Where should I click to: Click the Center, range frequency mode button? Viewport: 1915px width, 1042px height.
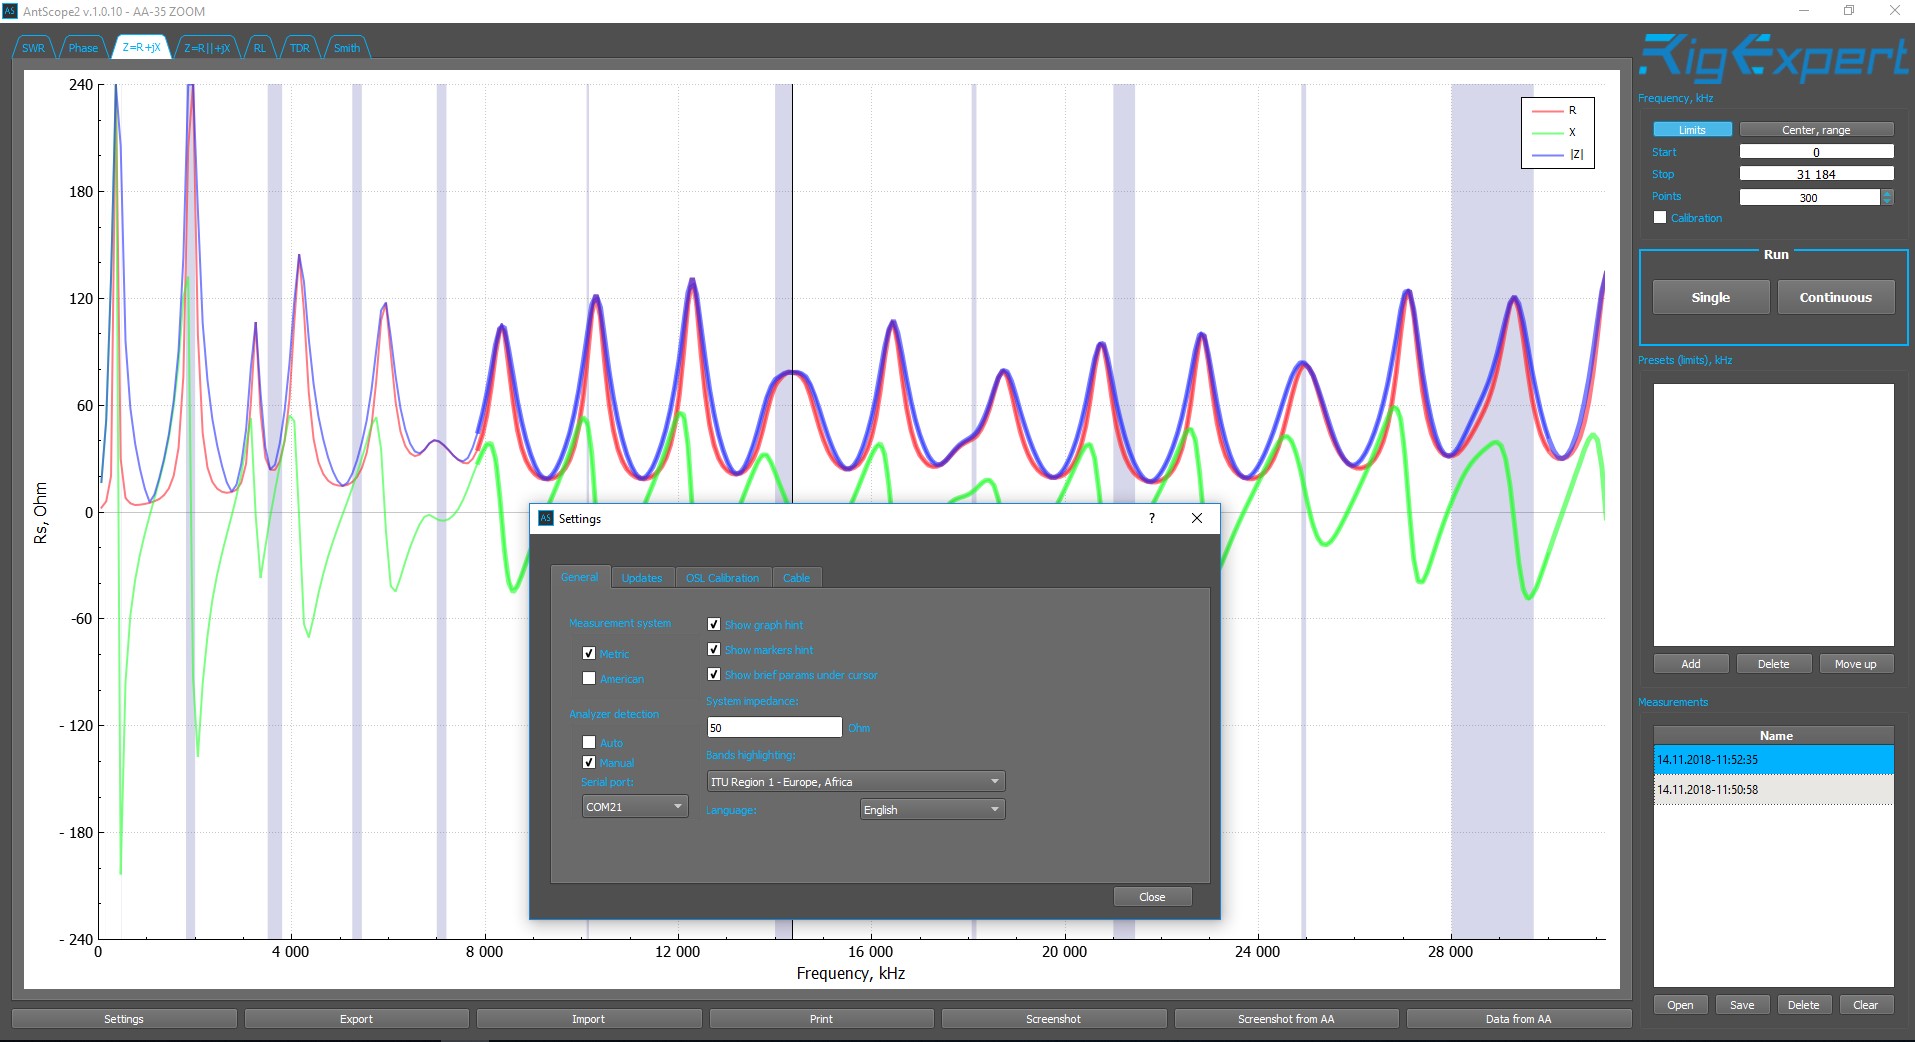[1815, 130]
